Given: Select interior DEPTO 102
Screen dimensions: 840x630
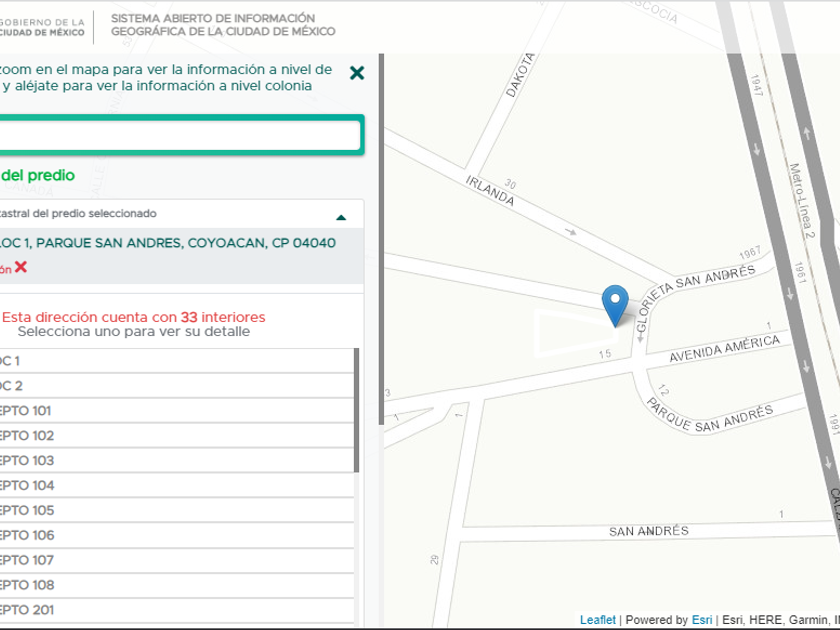Looking at the screenshot, I should click(177, 436).
